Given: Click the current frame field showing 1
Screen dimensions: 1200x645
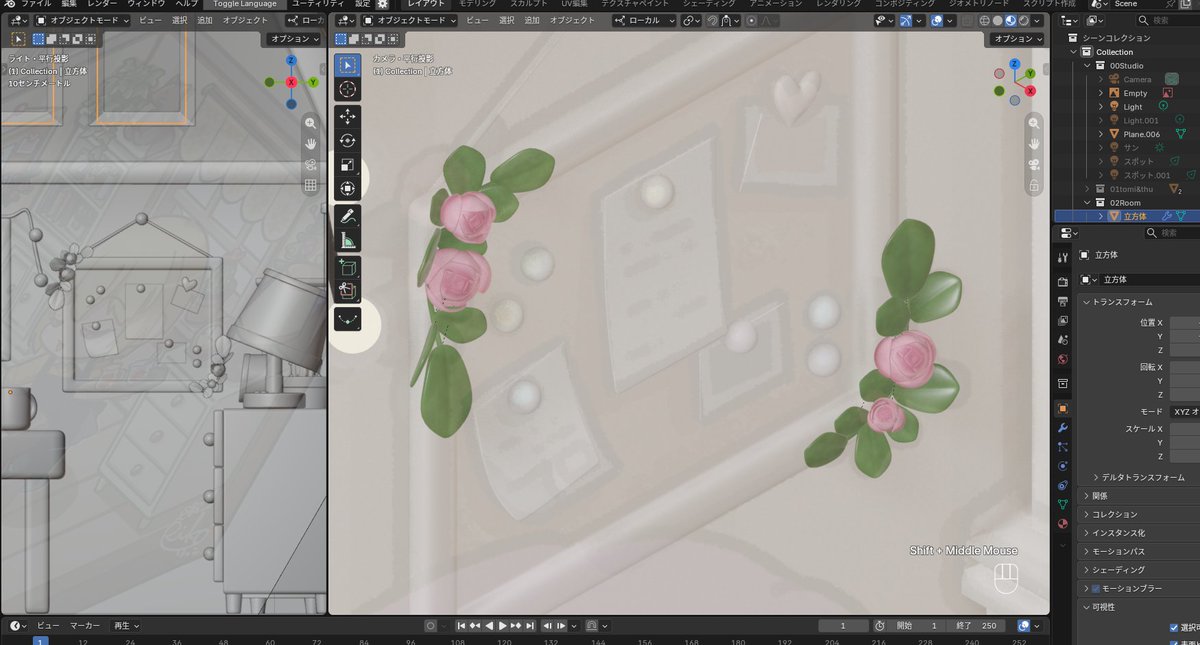Looking at the screenshot, I should click(842, 625).
